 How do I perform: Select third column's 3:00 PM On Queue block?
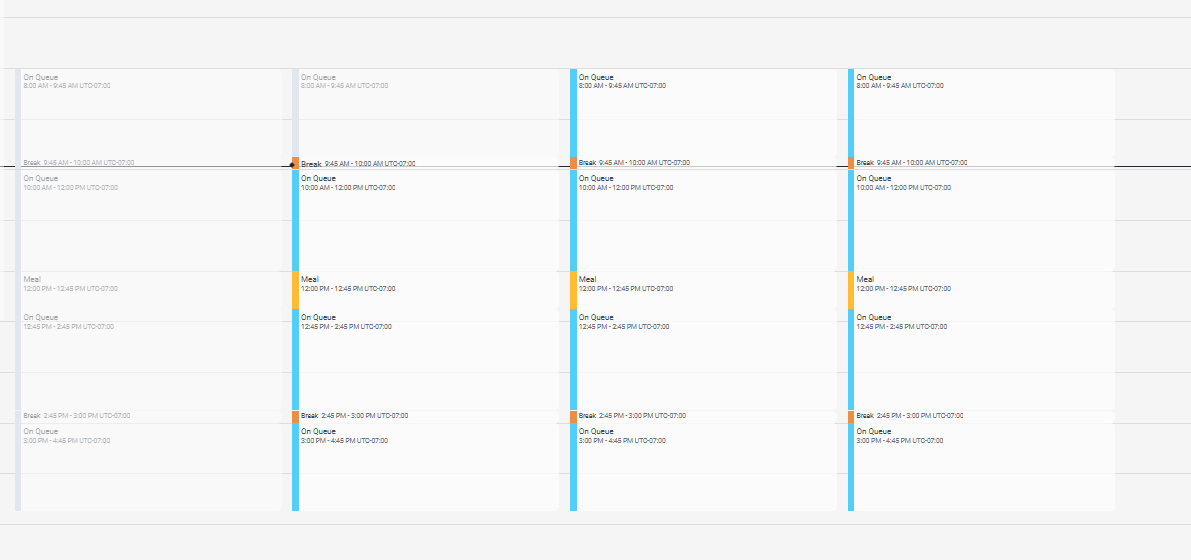703,467
